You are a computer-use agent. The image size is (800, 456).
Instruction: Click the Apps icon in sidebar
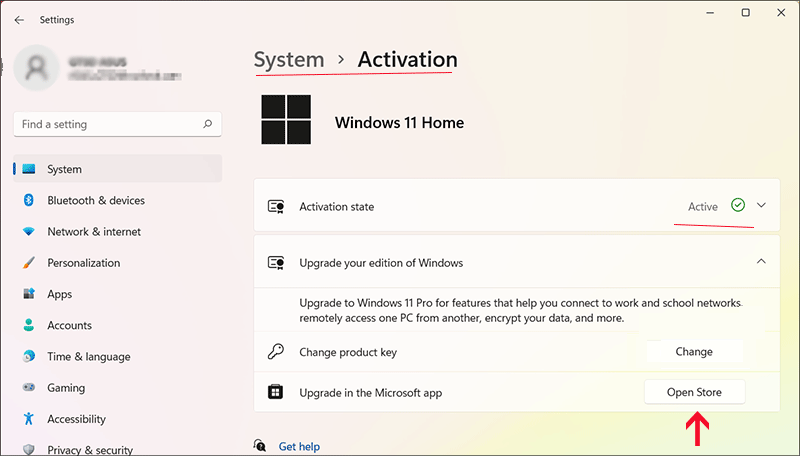click(29, 294)
